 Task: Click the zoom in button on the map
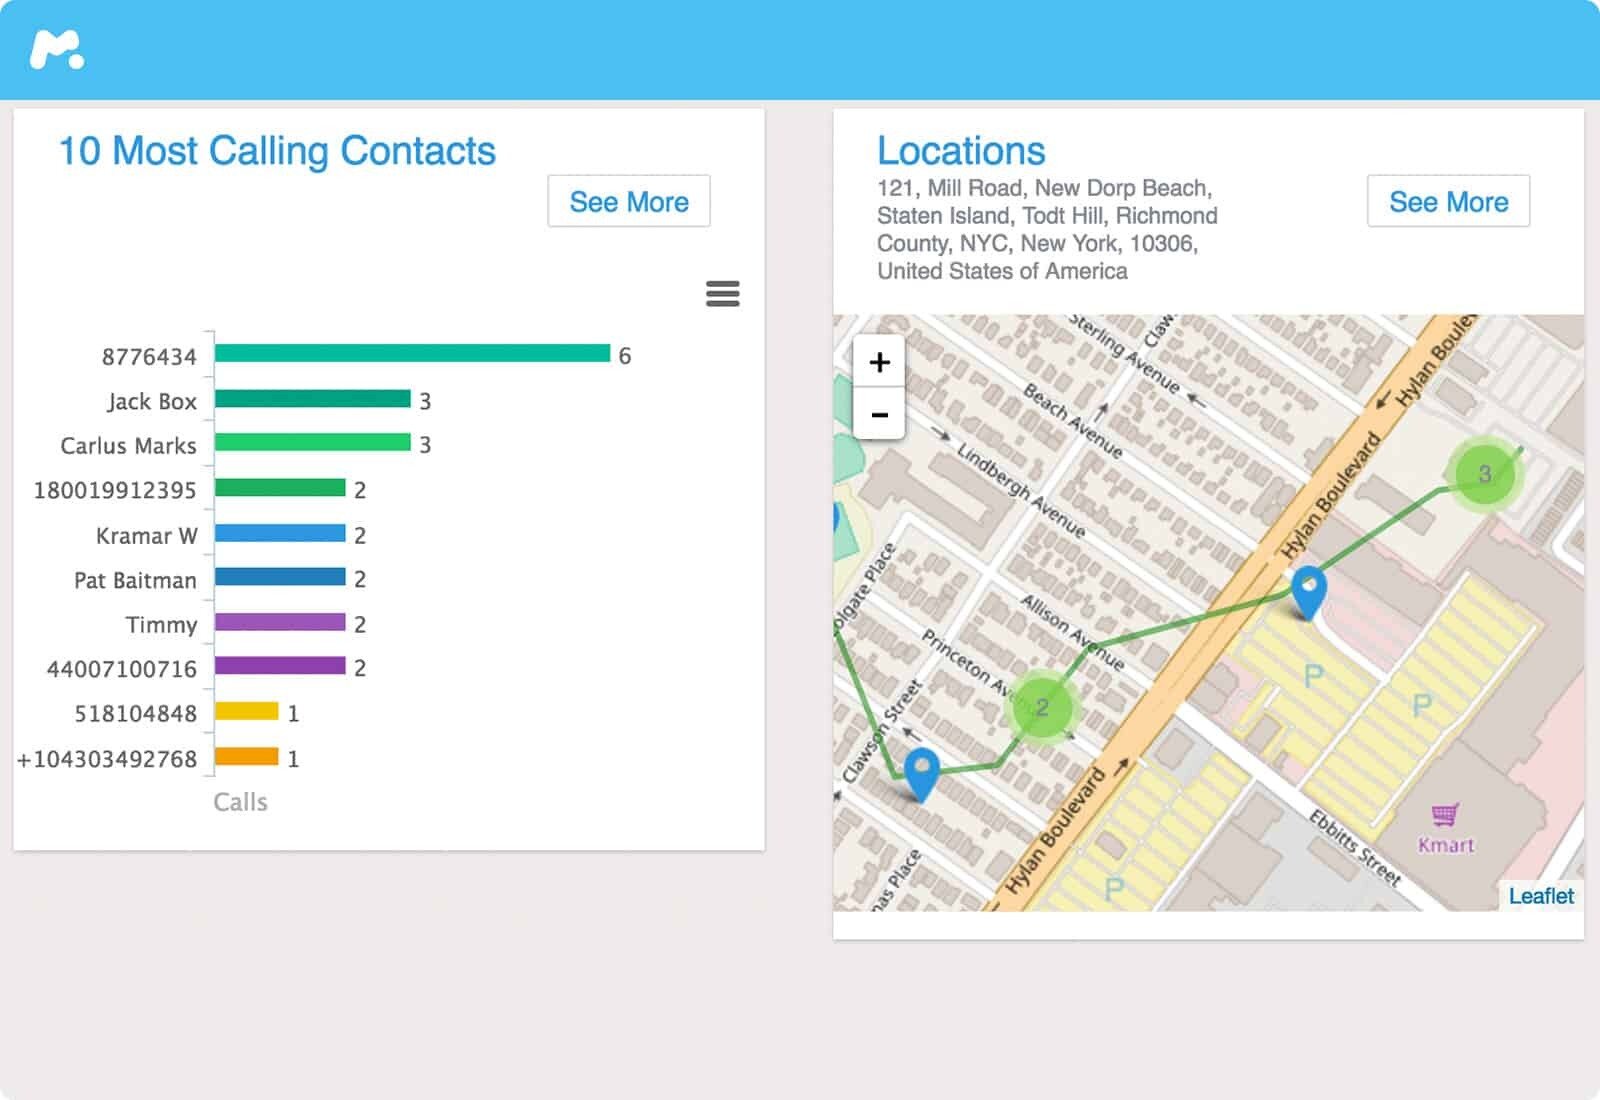pos(878,362)
